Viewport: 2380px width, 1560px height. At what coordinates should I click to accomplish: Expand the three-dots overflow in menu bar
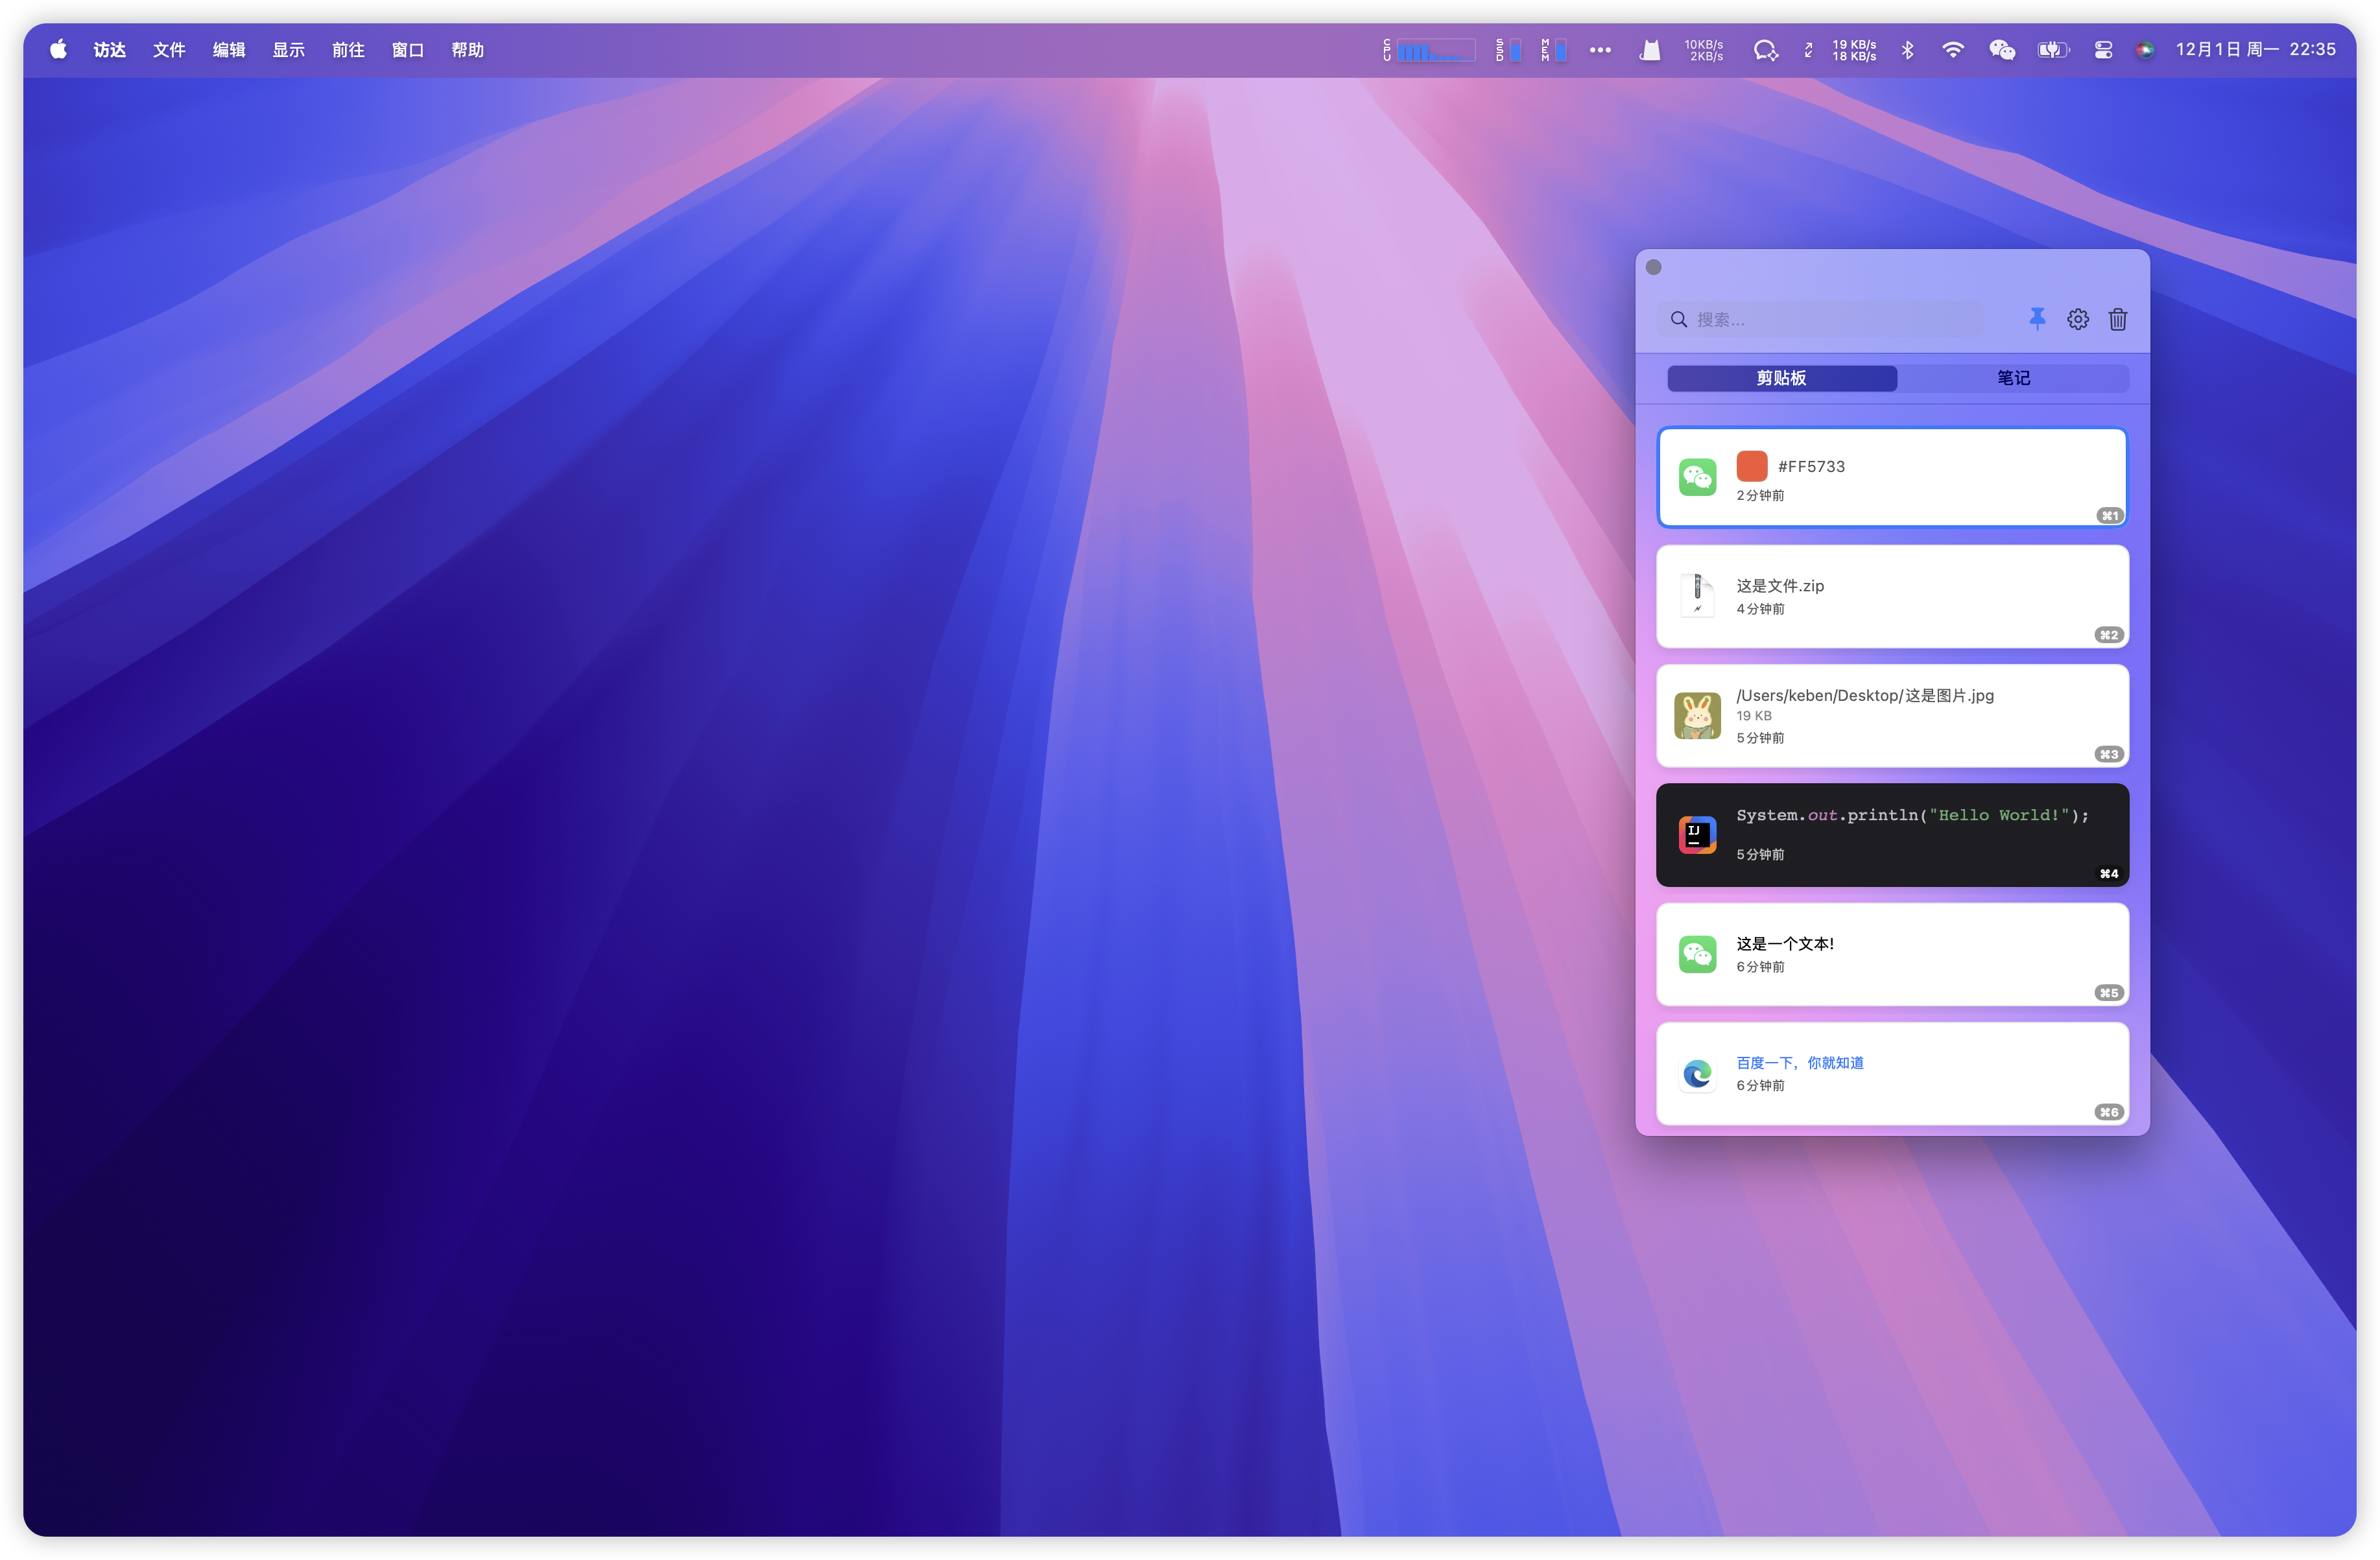pos(1600,50)
